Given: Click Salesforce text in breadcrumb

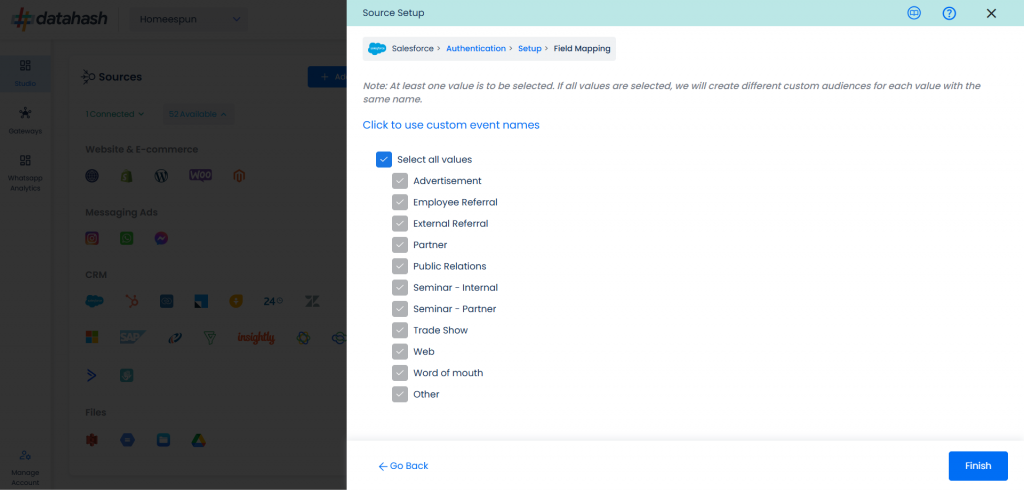Looking at the screenshot, I should point(413,48).
